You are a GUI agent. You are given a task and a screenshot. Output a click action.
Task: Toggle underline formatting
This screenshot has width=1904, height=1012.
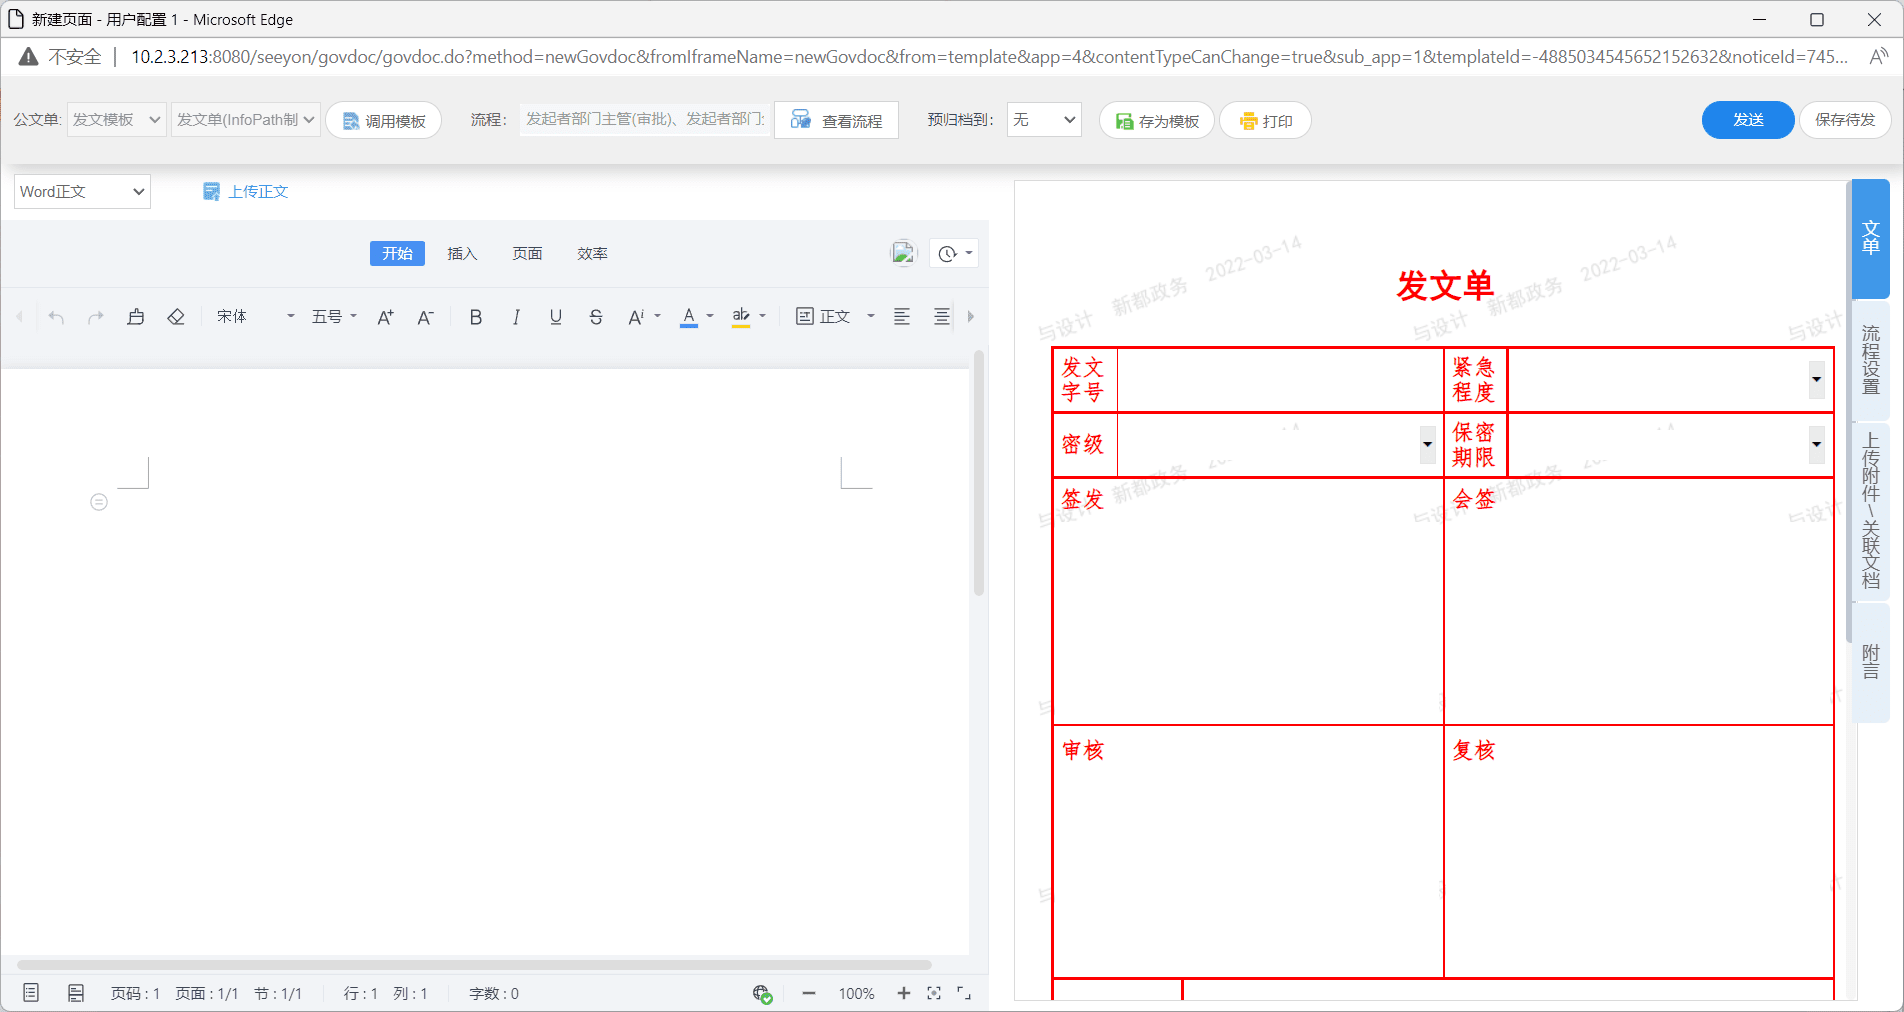[x=556, y=317]
